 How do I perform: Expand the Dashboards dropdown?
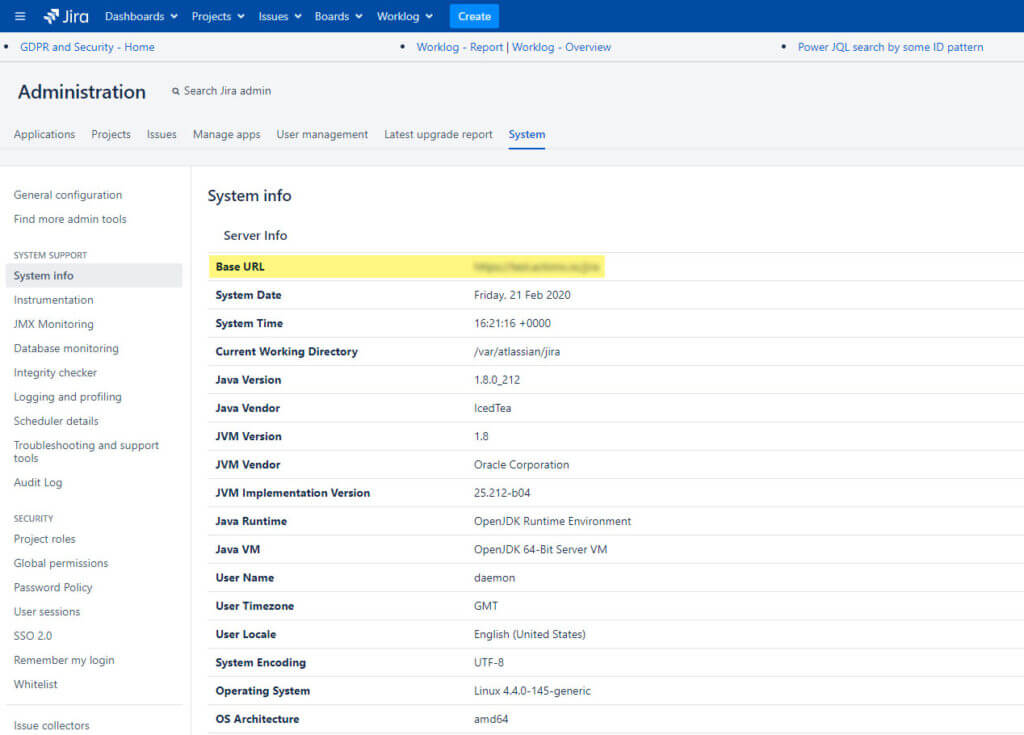tap(141, 16)
